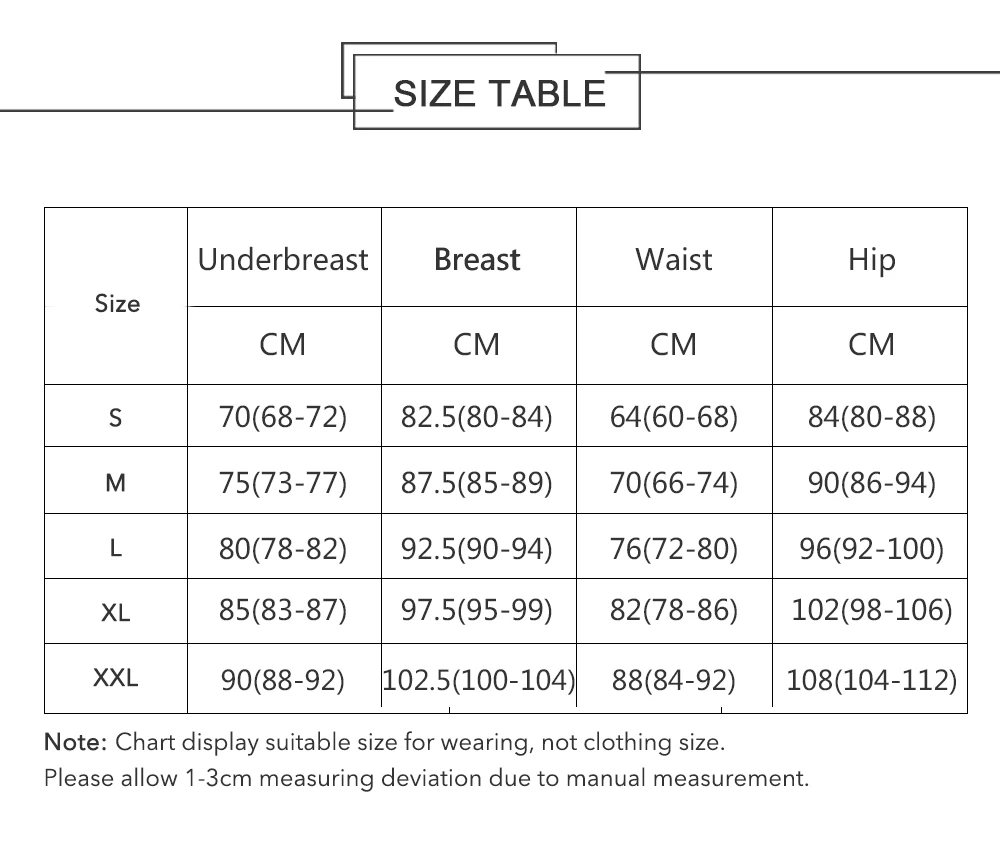Click the 108(104-112) hip cell
This screenshot has height=860, width=1000.
click(x=871, y=681)
